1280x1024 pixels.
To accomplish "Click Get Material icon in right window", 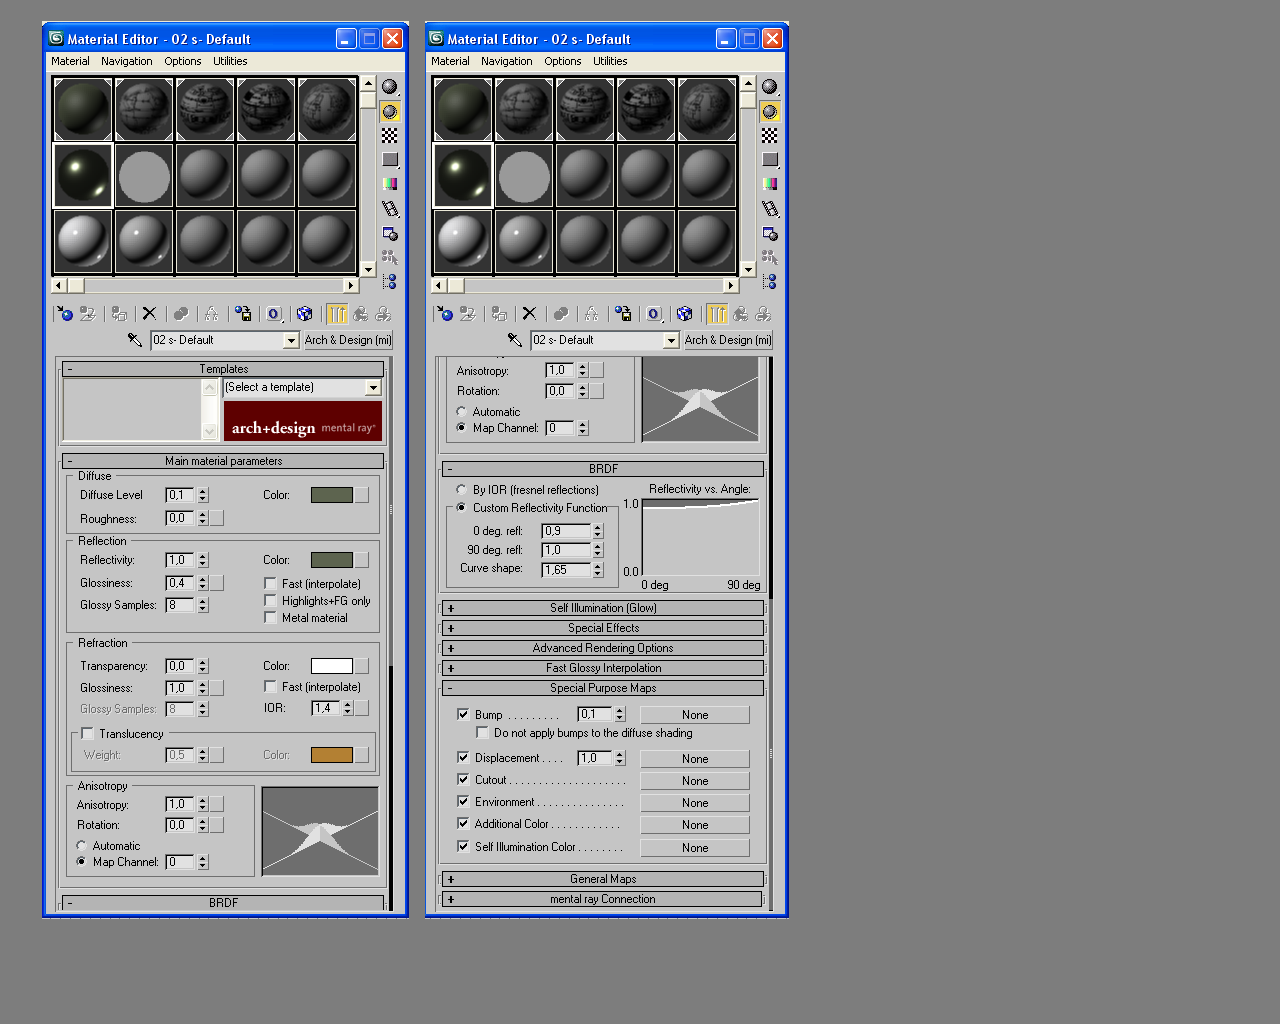I will click(x=445, y=314).
